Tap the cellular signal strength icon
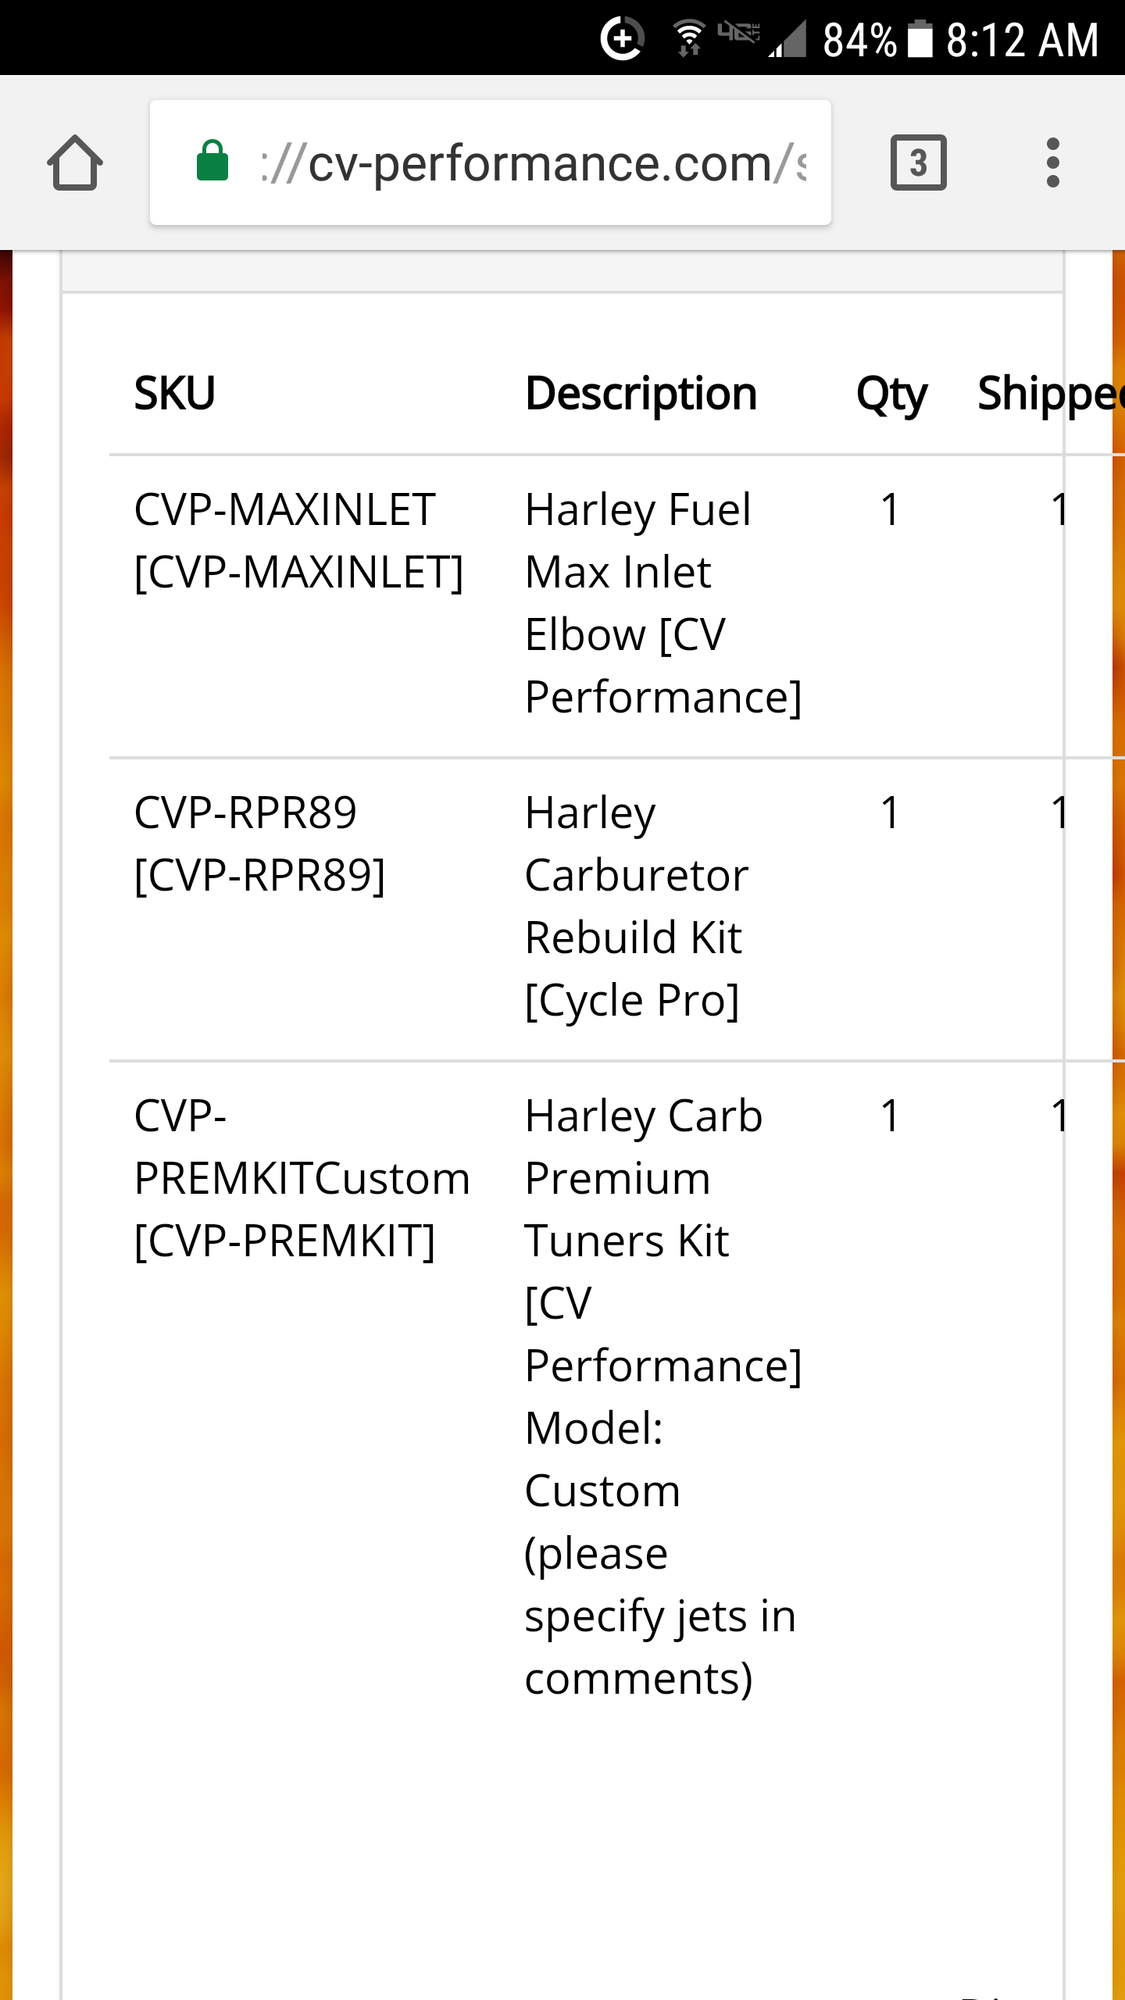Image resolution: width=1125 pixels, height=2000 pixels. pyautogui.click(x=788, y=40)
